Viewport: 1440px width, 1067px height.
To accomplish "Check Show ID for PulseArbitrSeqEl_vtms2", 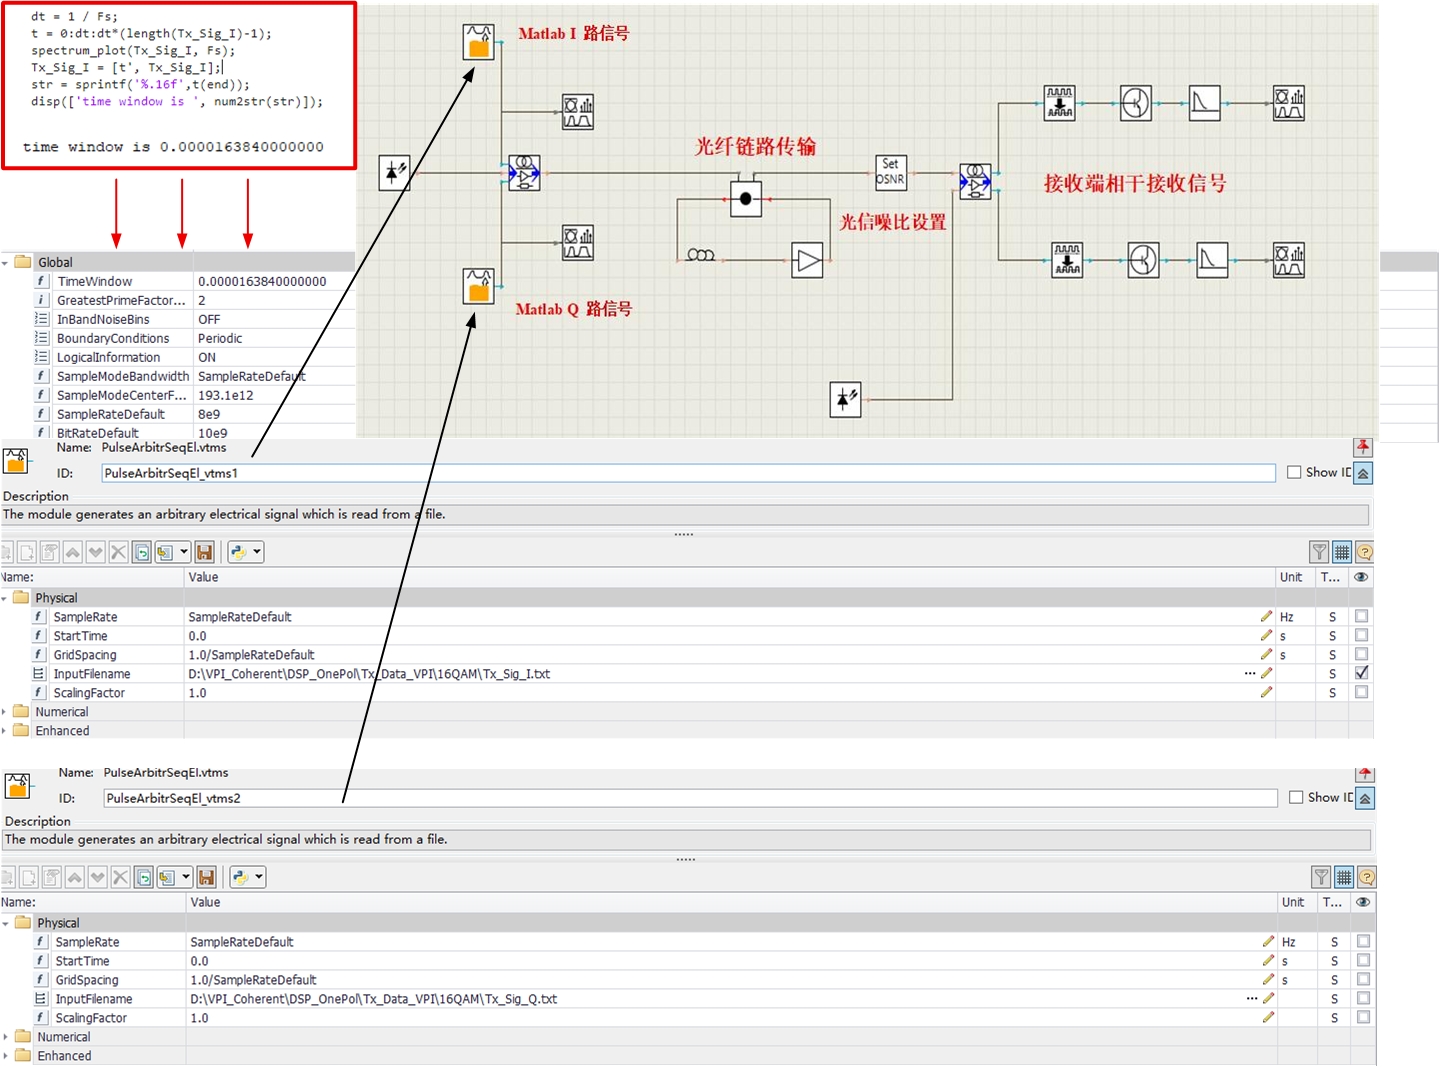I will click(x=1297, y=797).
